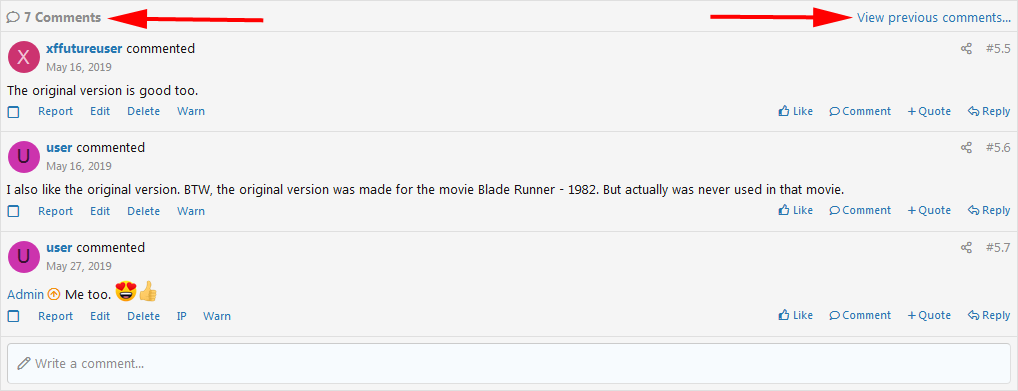Viewport: 1018px width, 391px height.
Task: Click the Write a comment field
Action: point(509,363)
